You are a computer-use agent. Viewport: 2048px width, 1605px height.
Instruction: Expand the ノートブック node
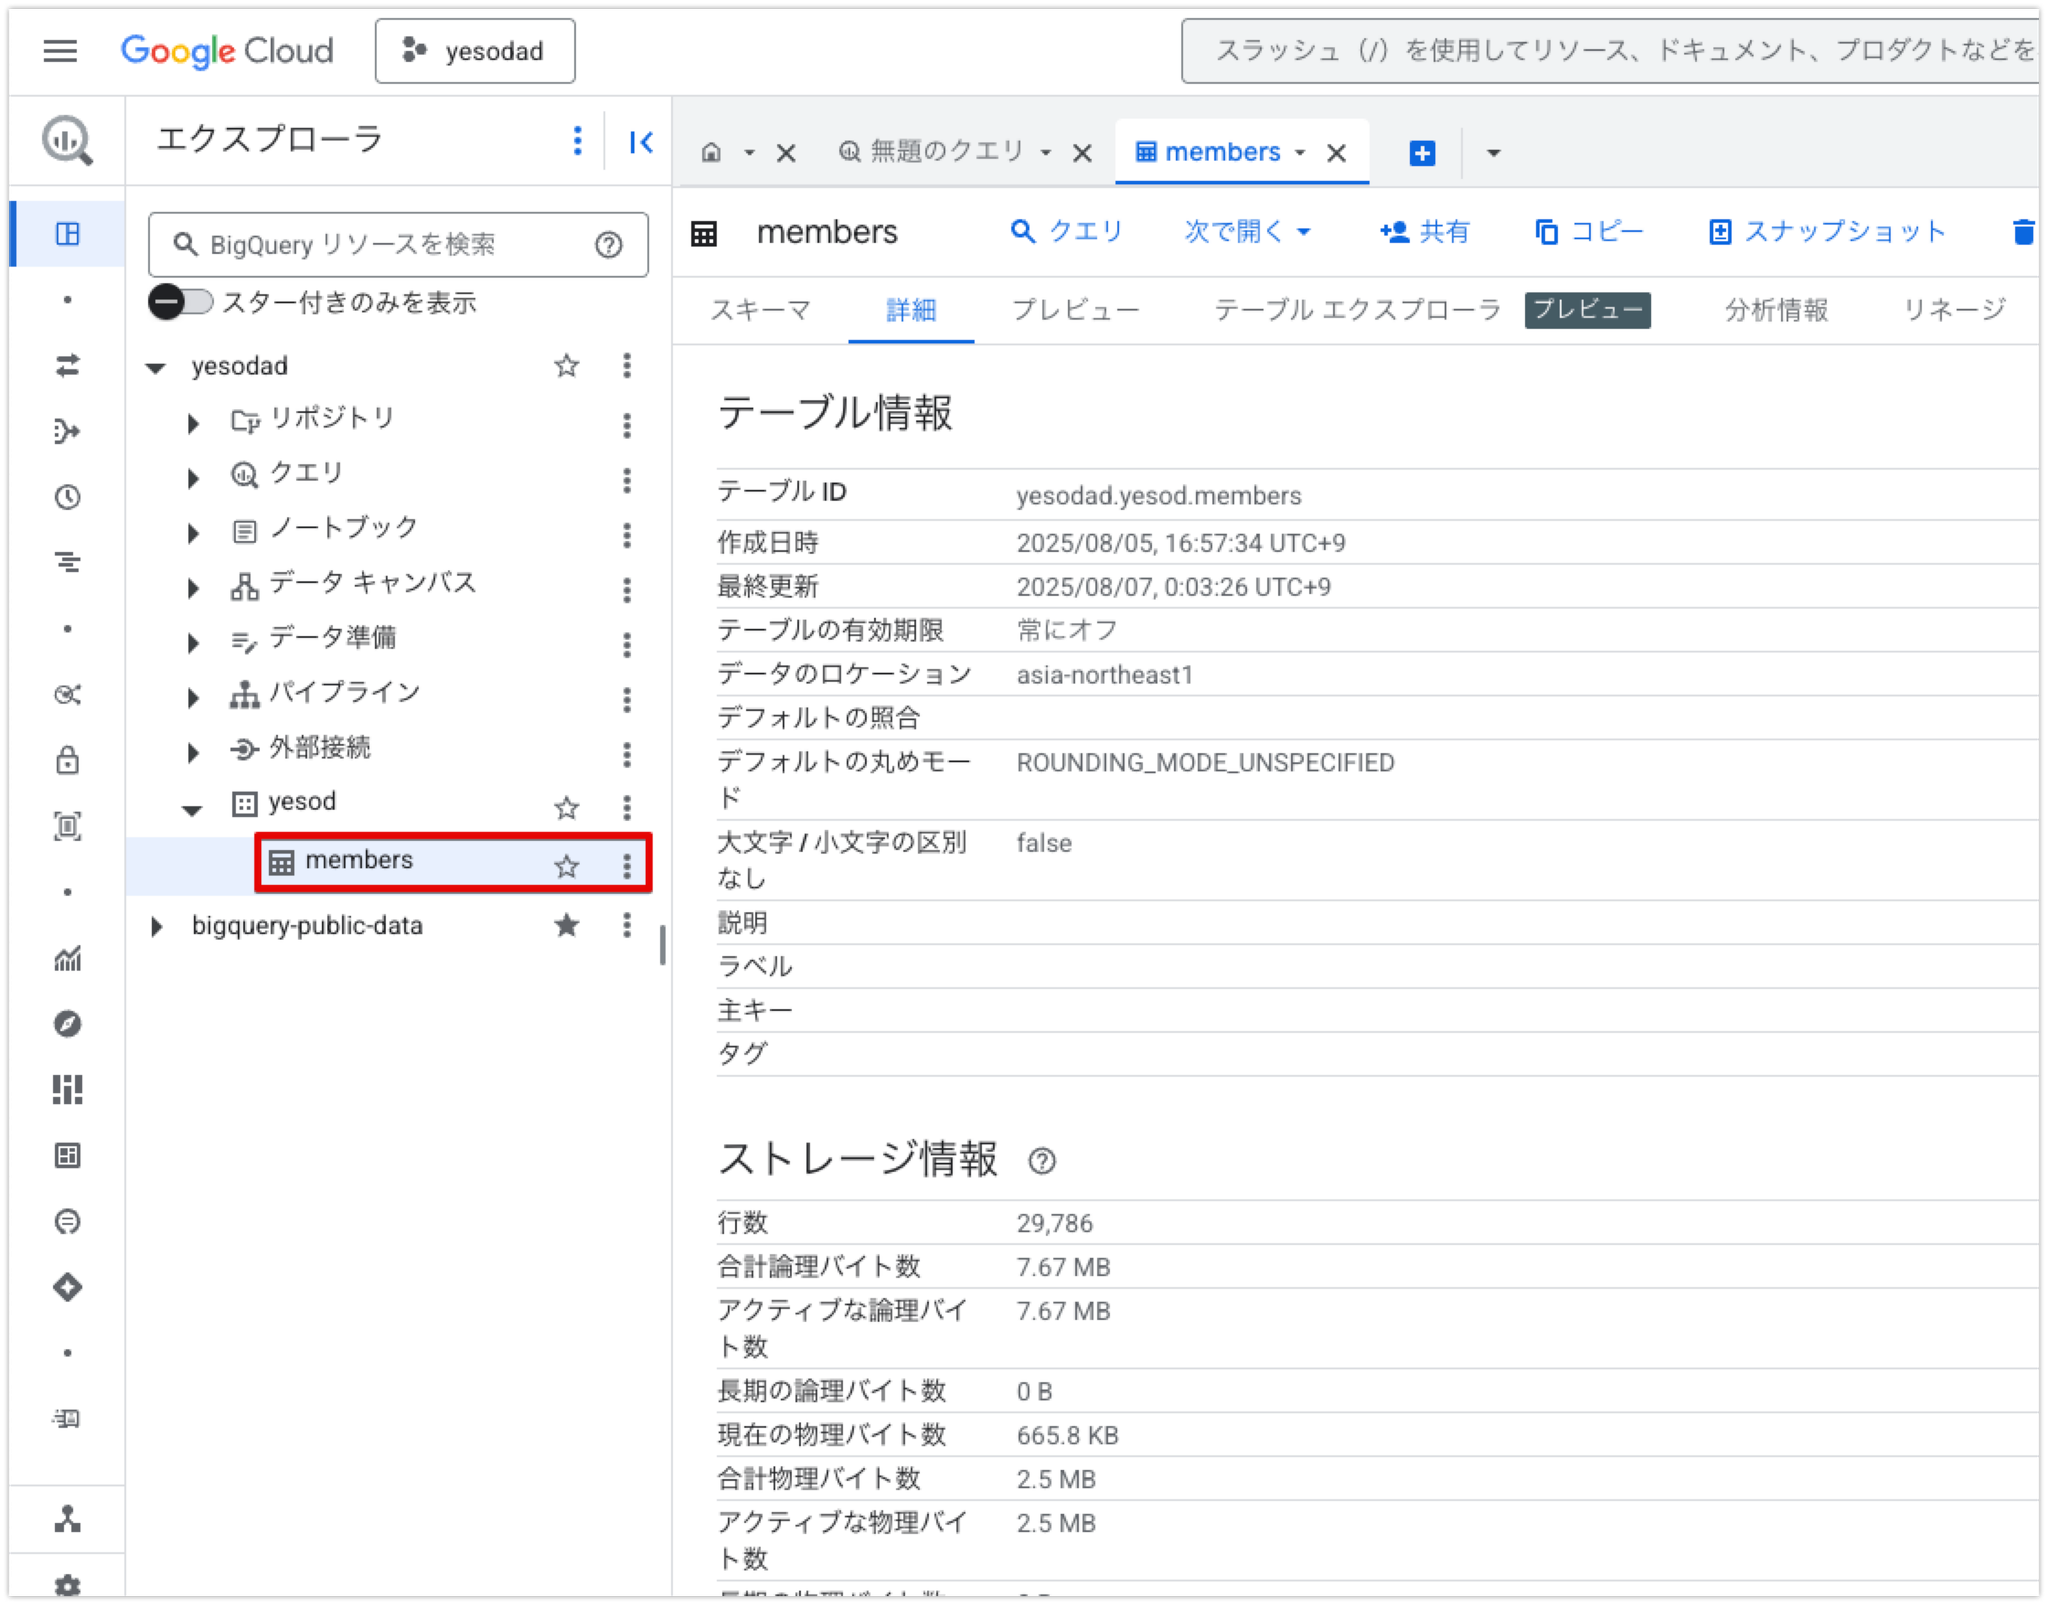pyautogui.click(x=193, y=533)
